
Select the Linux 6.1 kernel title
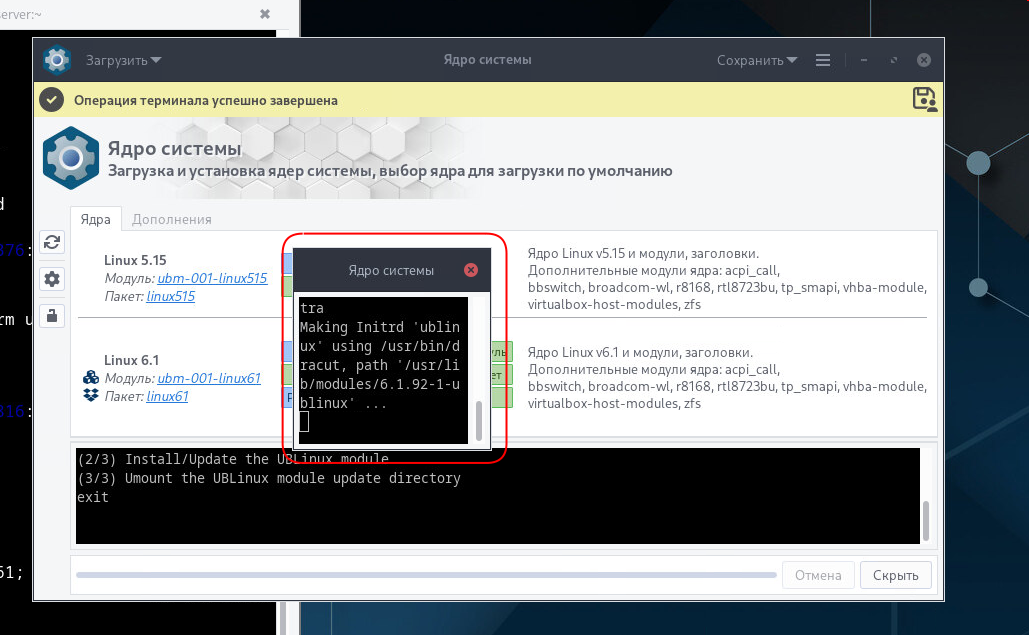click(x=131, y=361)
